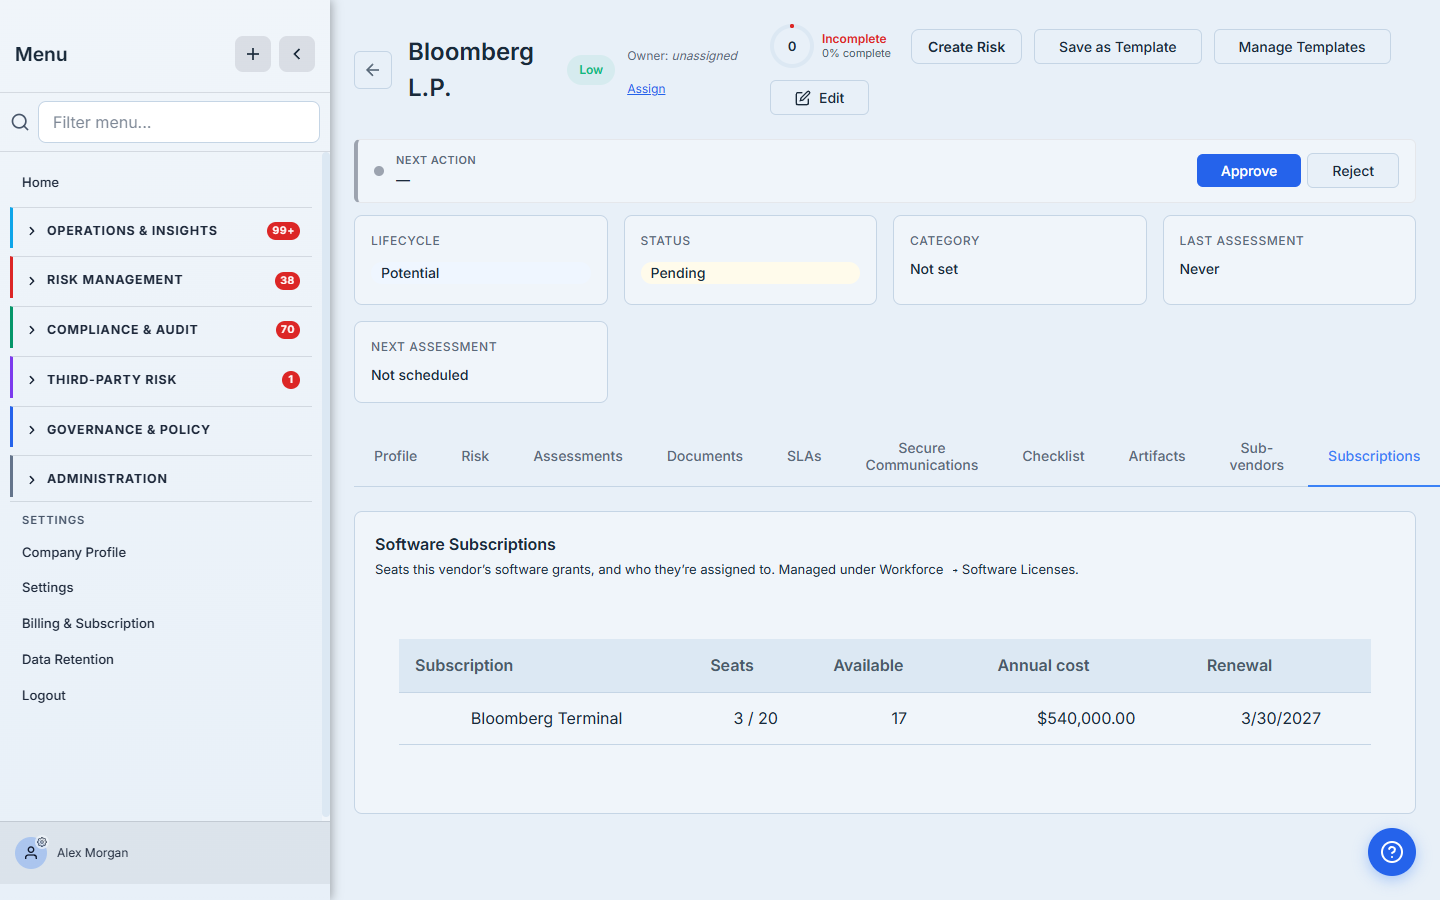
Task: Click the 0 completion progress ring
Action: [792, 46]
